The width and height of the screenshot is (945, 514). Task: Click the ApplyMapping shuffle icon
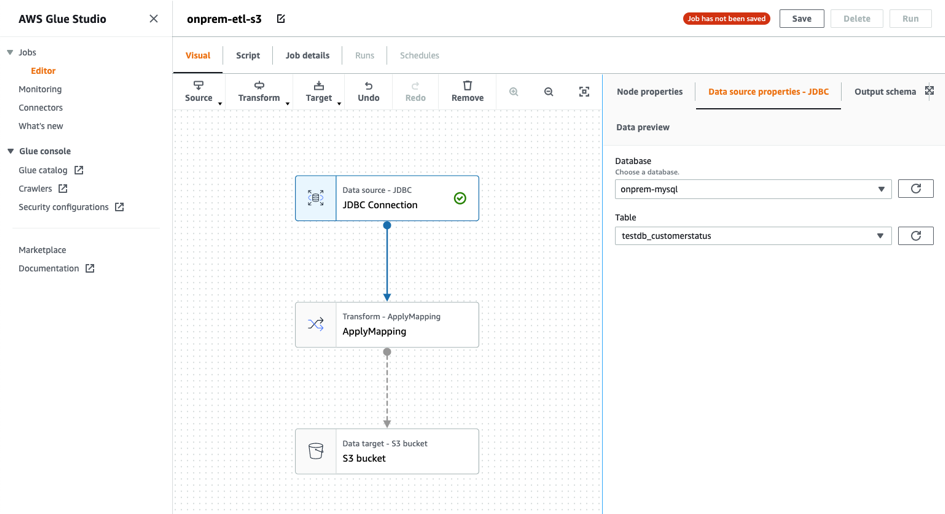316,324
